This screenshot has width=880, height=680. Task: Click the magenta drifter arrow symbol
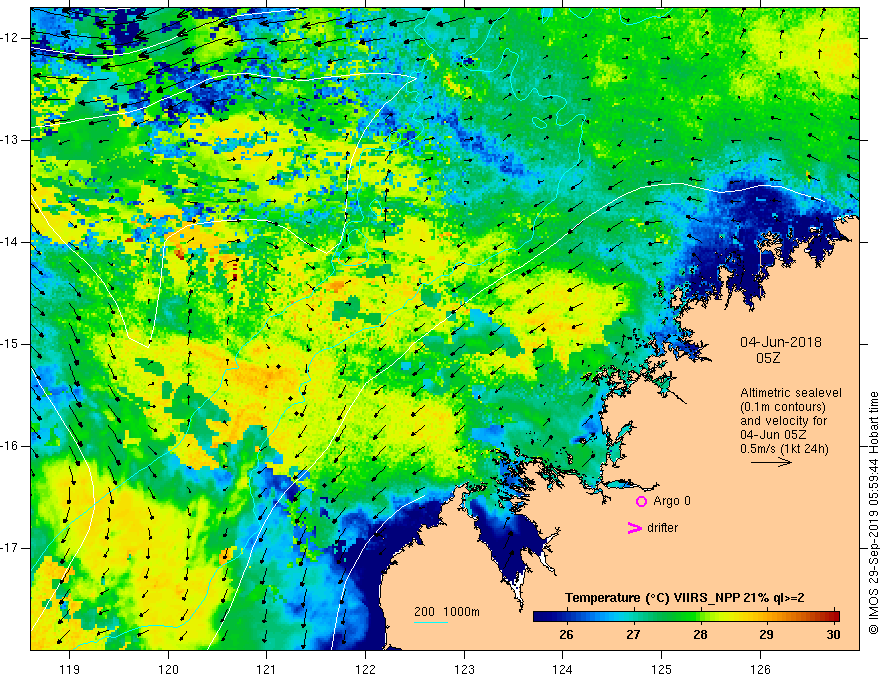[x=634, y=528]
